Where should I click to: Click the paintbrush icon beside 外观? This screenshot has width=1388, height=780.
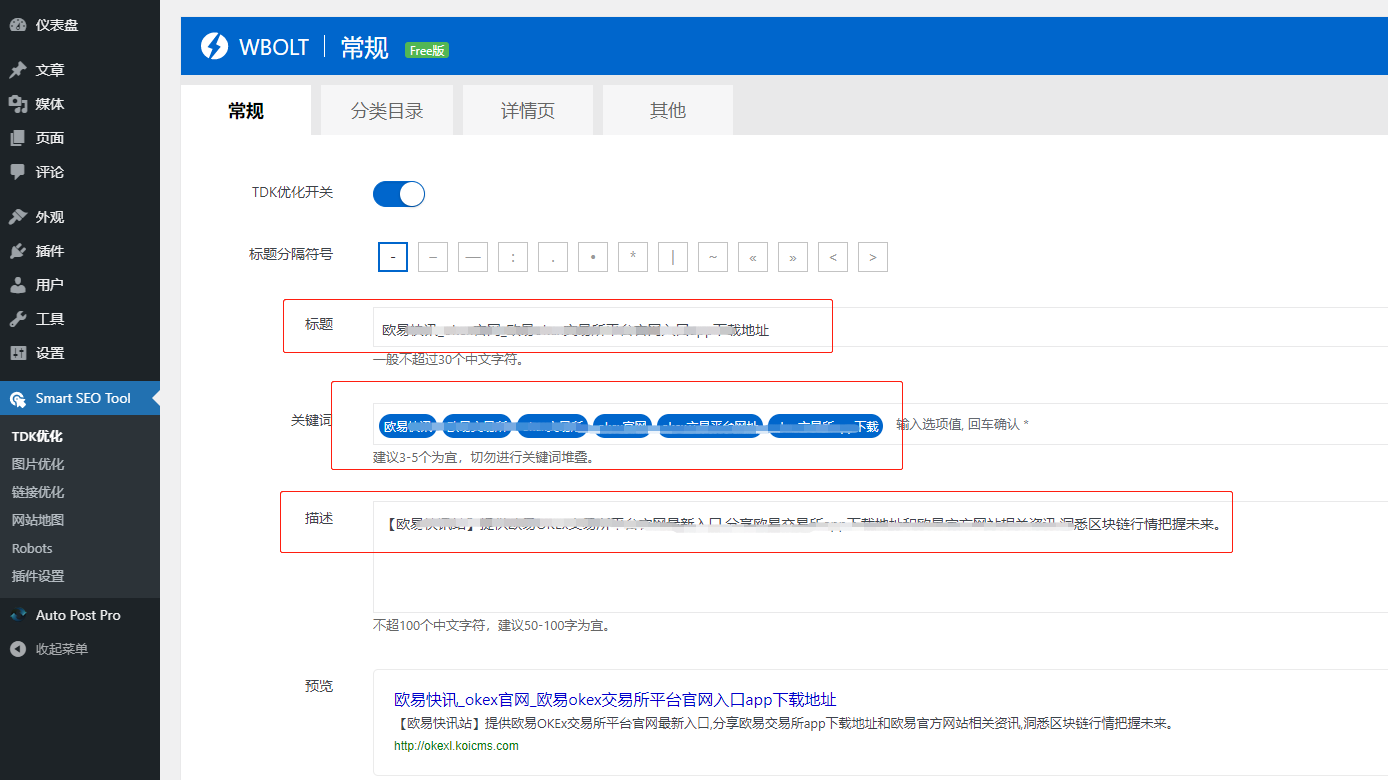click(x=18, y=217)
